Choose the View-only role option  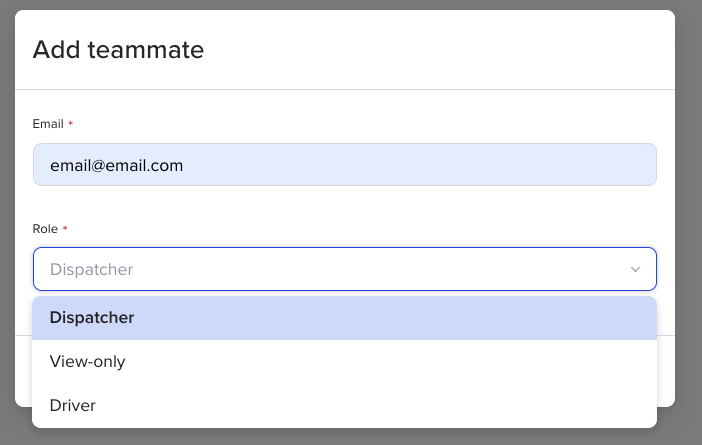pos(88,362)
